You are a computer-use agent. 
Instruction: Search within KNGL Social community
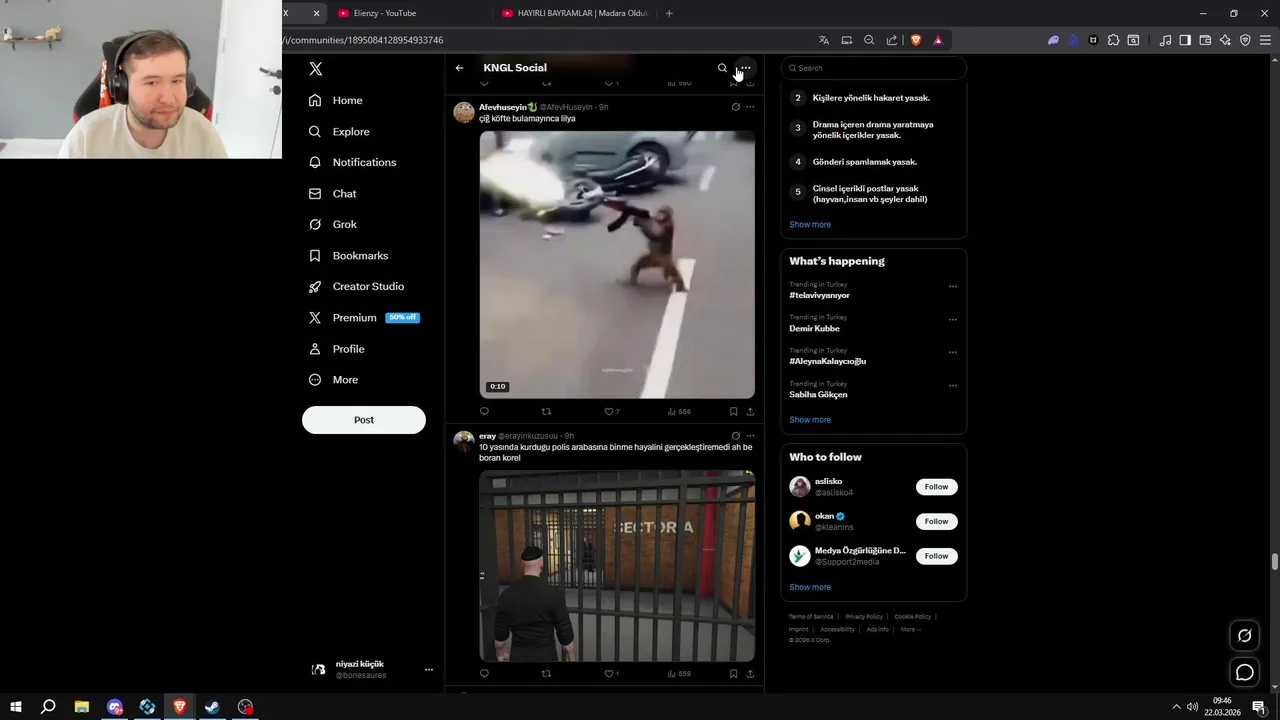[722, 68]
